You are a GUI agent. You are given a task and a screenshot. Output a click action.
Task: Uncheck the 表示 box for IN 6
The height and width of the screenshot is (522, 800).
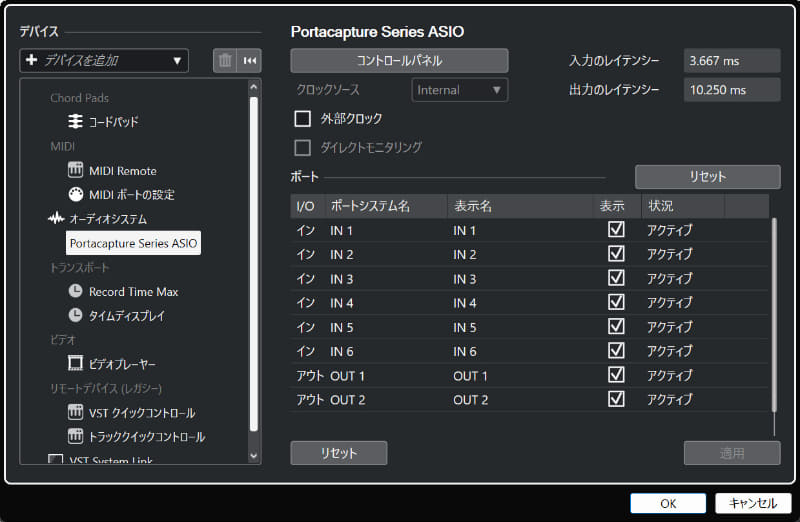point(616,351)
